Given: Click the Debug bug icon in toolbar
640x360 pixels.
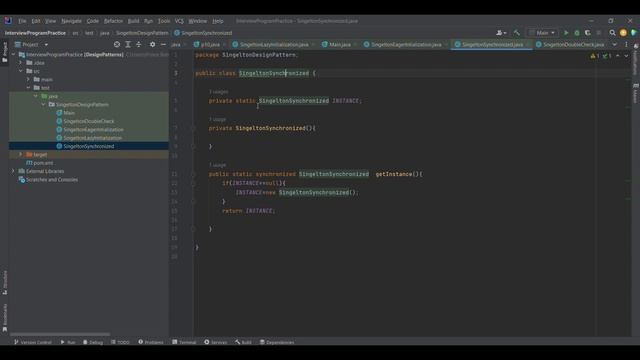Looking at the screenshot, I should pyautogui.click(x=577, y=33).
